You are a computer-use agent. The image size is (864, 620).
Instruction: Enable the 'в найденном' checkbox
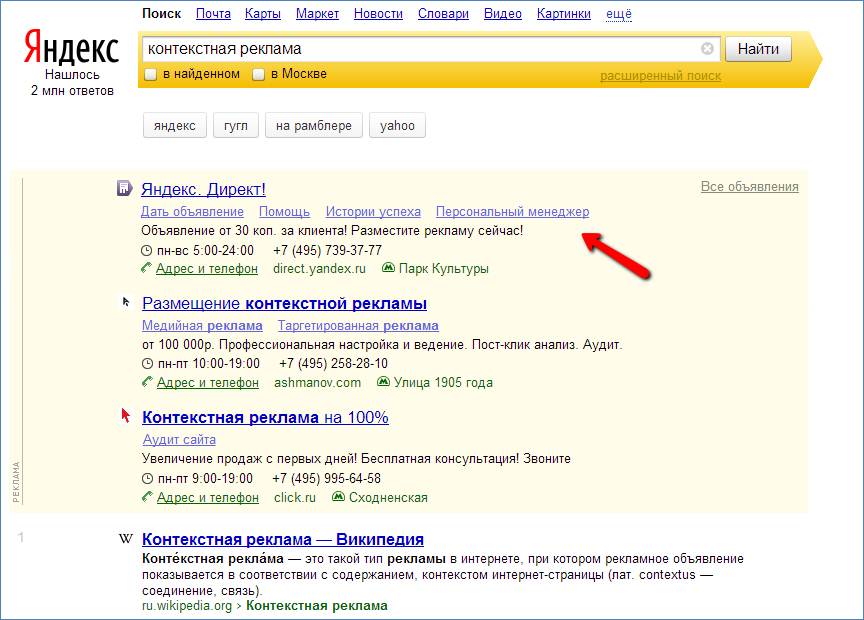(x=150, y=74)
